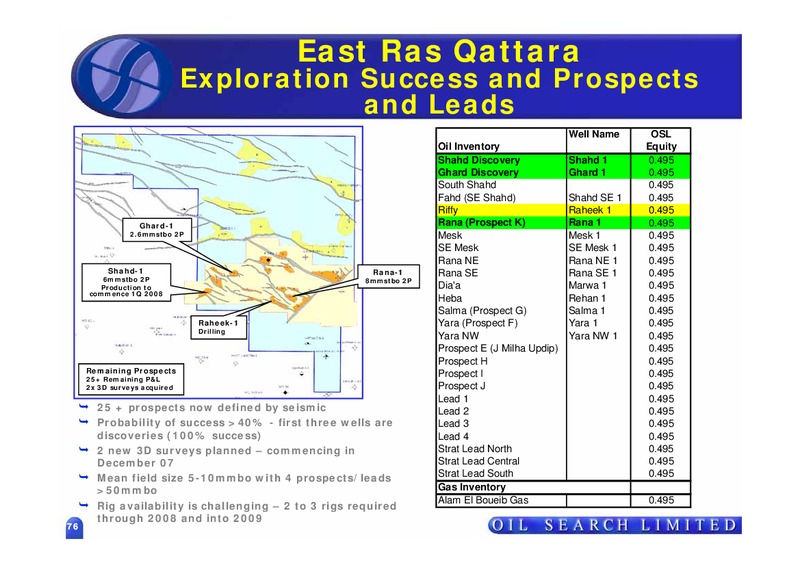This screenshot has height=565, width=800.
Task: Click the Rana-1 8mmstbo 2P callout
Action: click(x=388, y=277)
